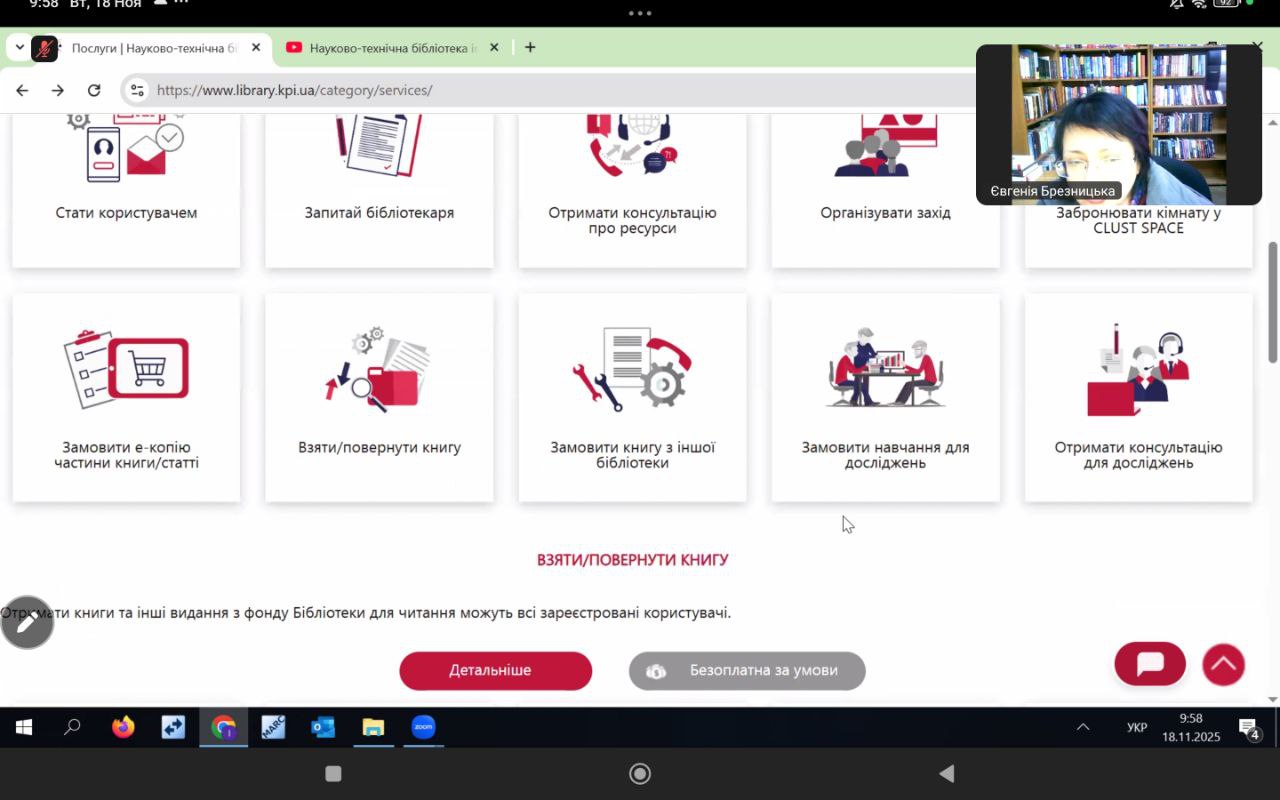Click the wrench and gear interlibrary icon
The image size is (1280, 800).
632,368
